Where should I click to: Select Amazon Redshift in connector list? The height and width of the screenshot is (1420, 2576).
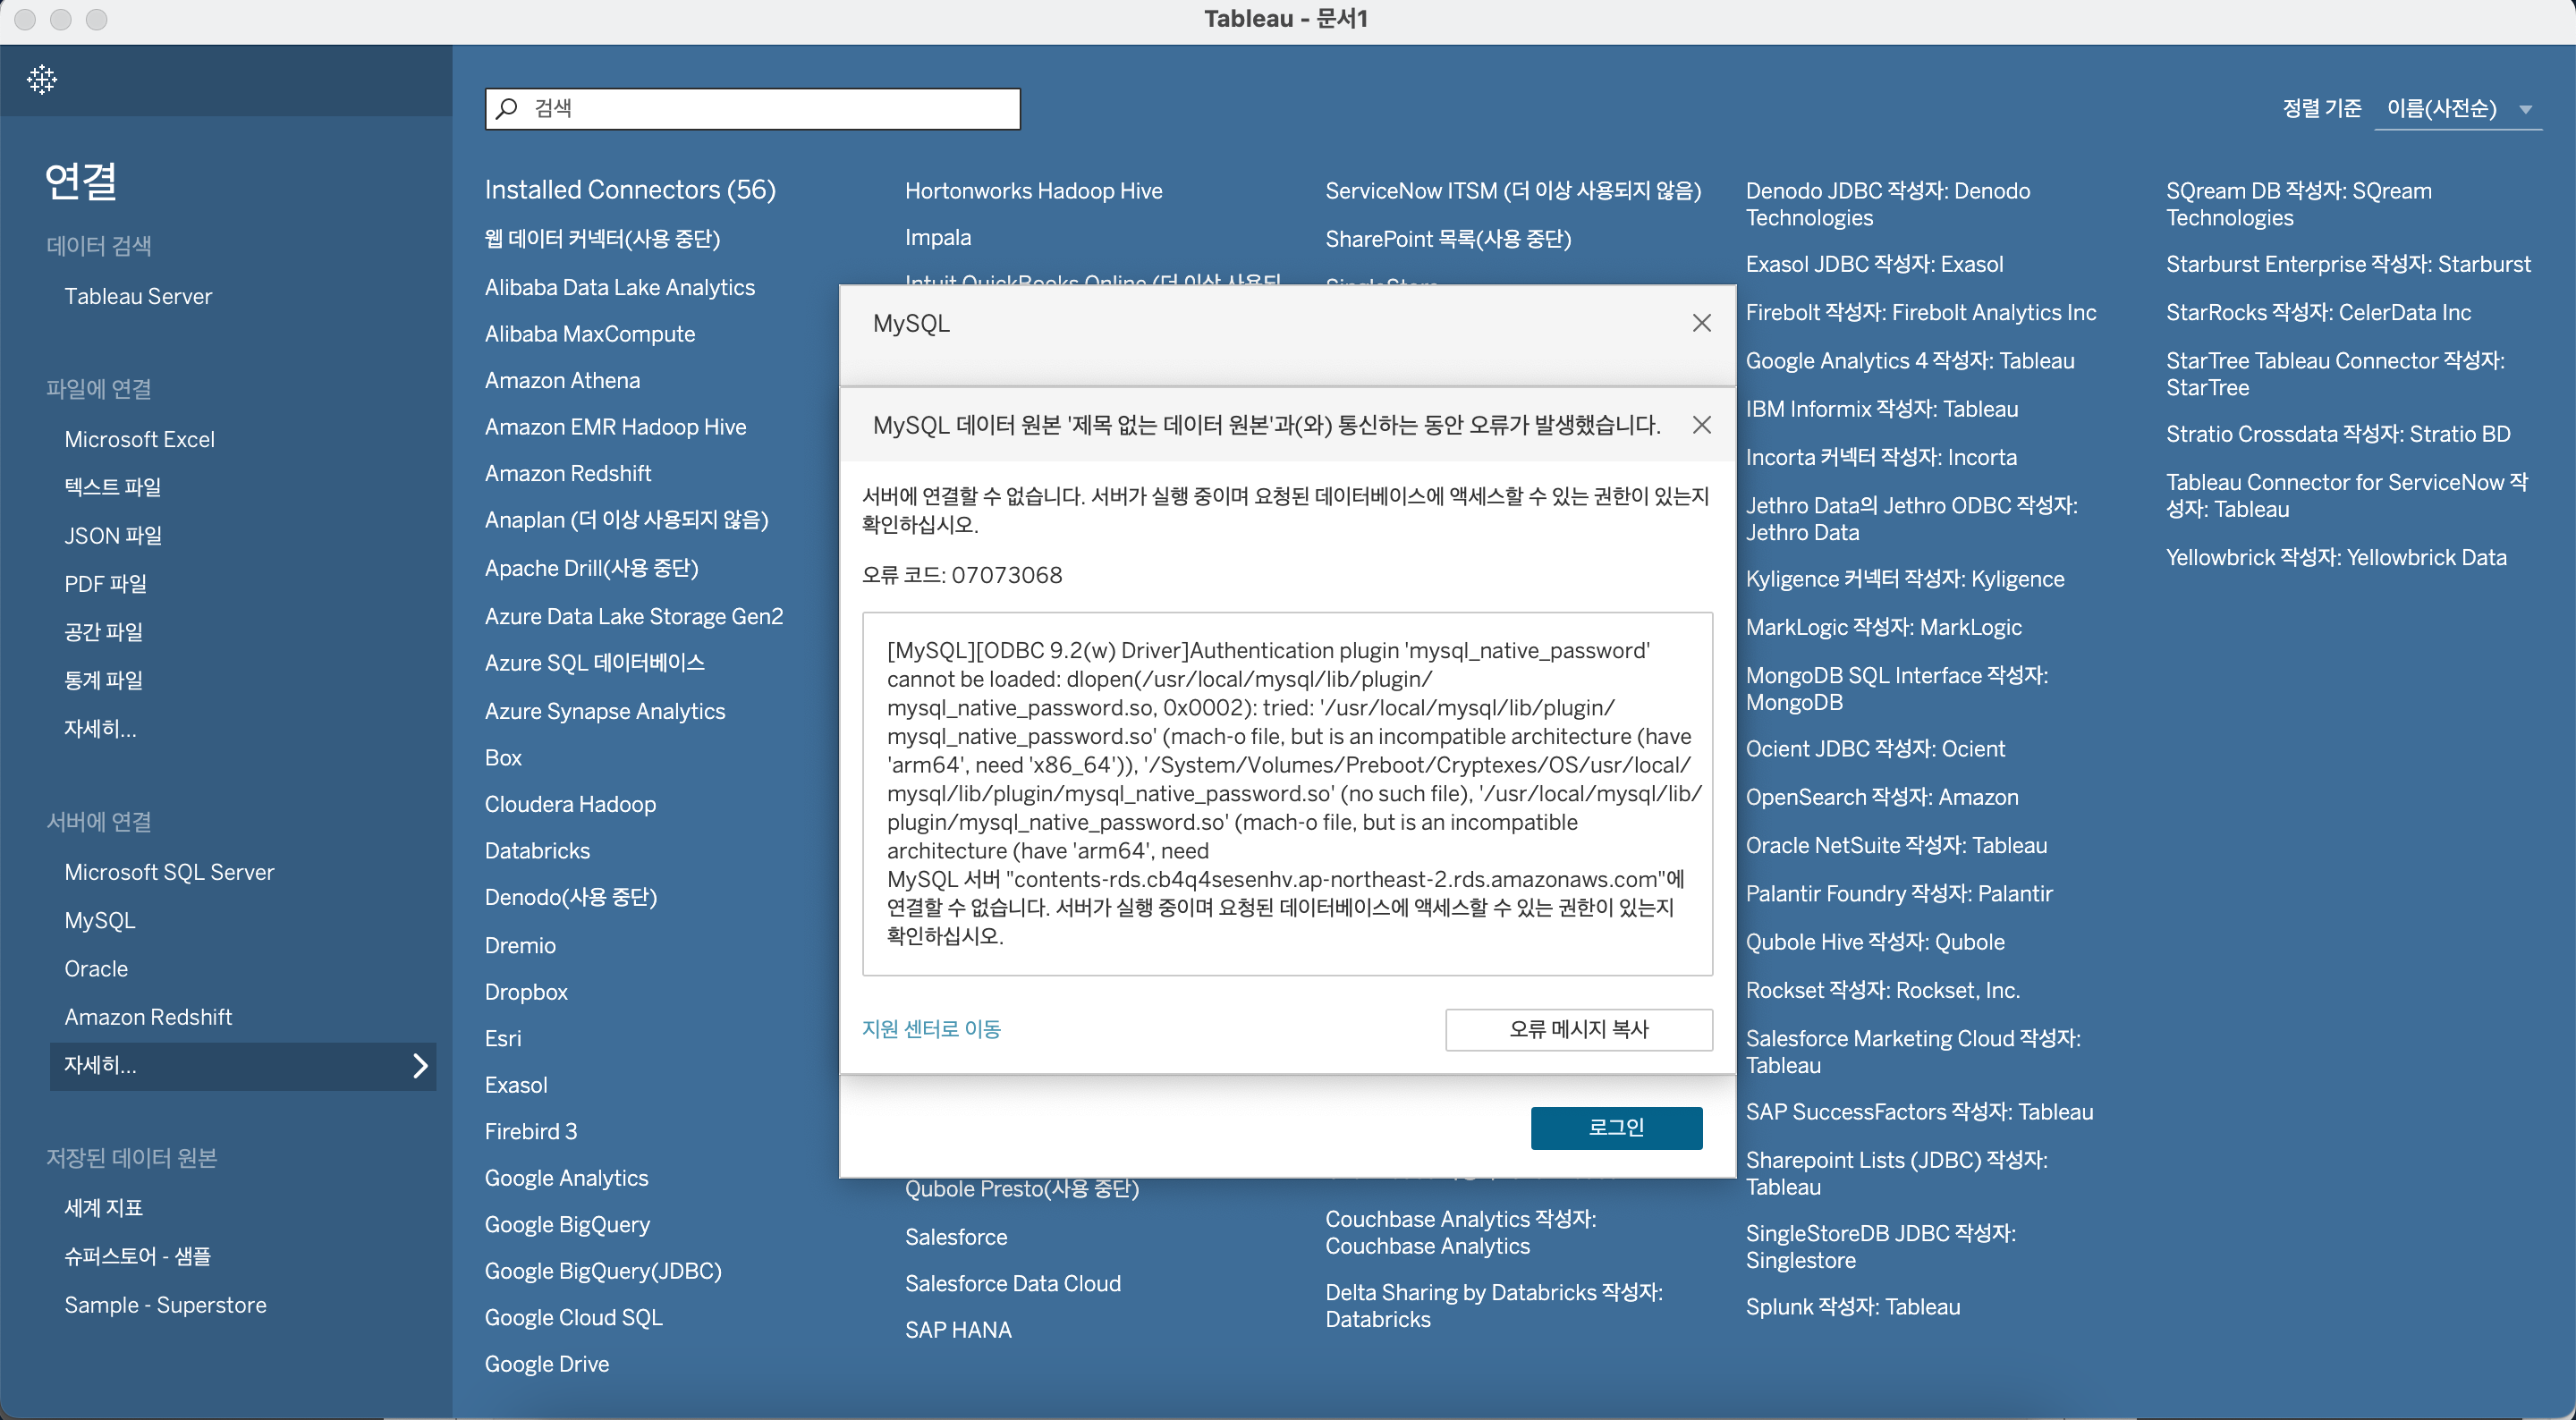point(567,473)
